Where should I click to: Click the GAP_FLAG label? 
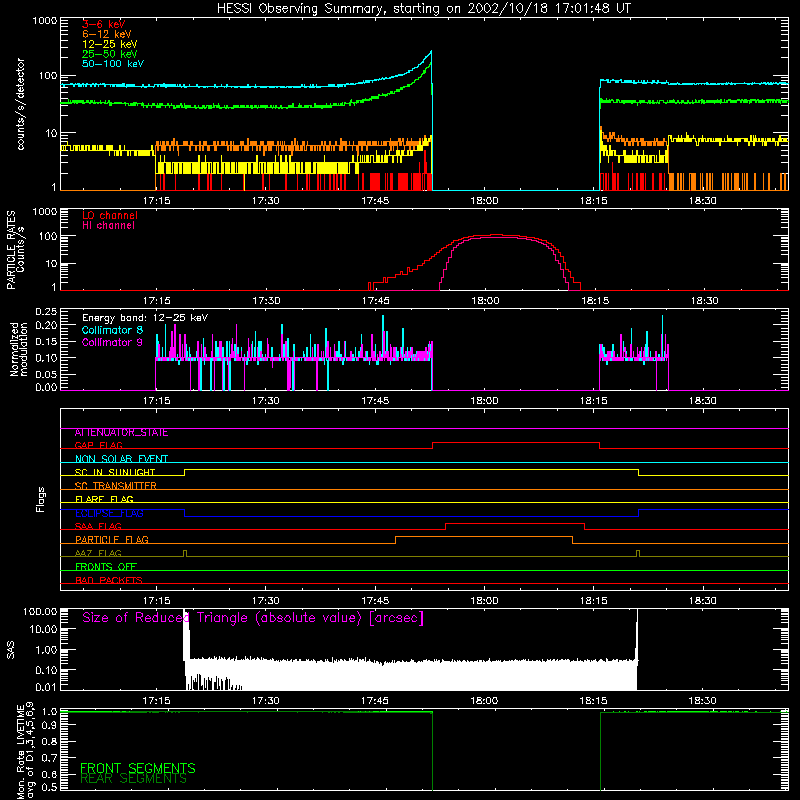click(x=98, y=445)
